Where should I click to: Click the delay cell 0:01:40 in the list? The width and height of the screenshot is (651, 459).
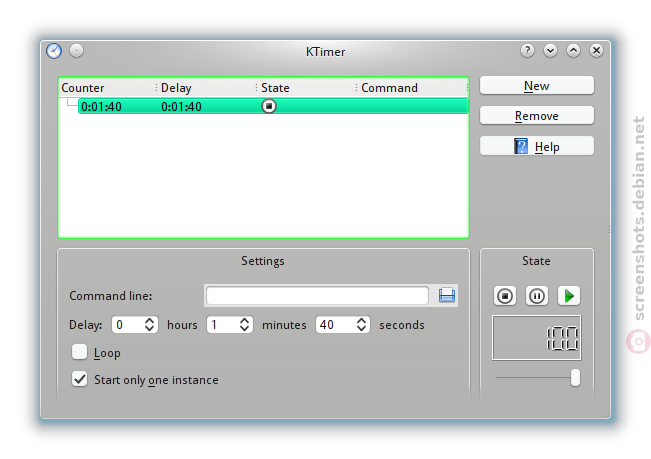pyautogui.click(x=181, y=107)
